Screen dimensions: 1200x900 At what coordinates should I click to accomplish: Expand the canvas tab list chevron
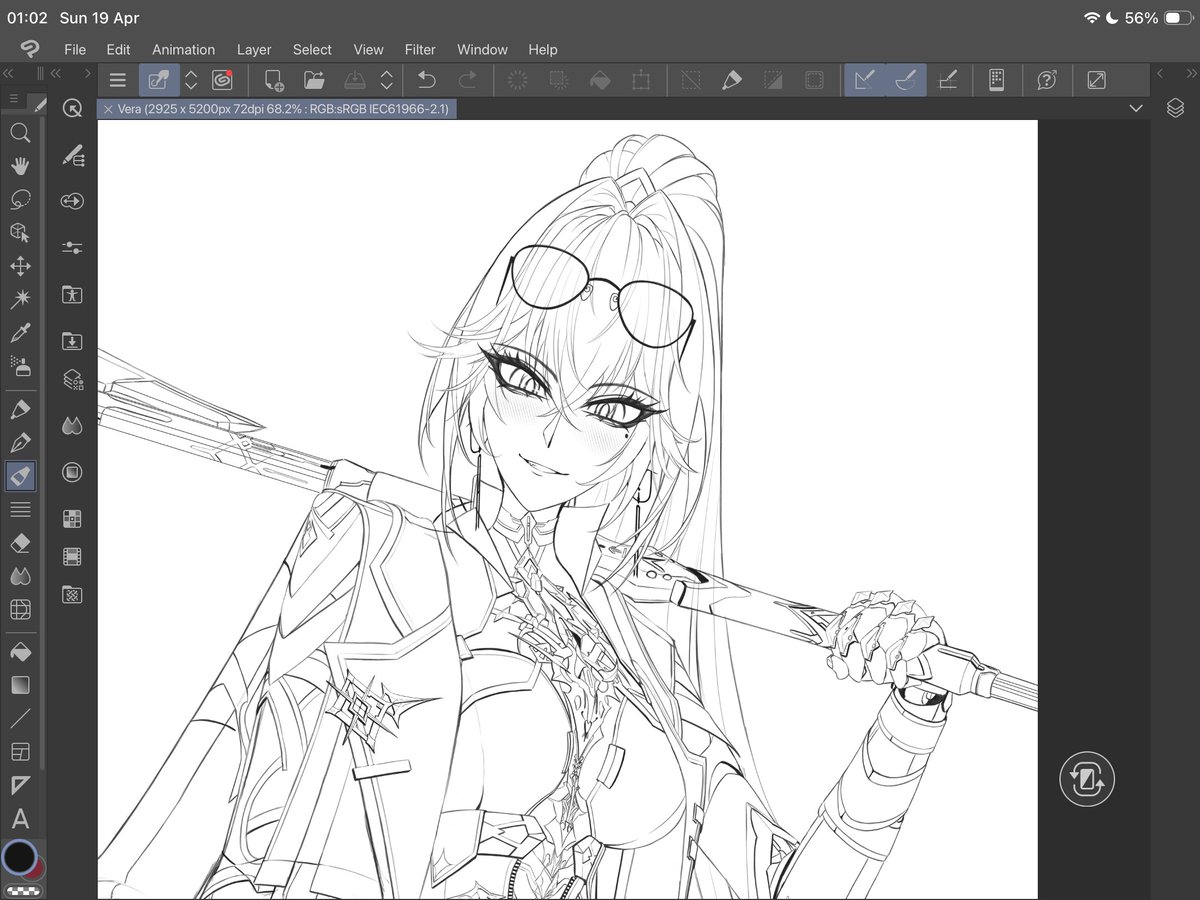1135,108
